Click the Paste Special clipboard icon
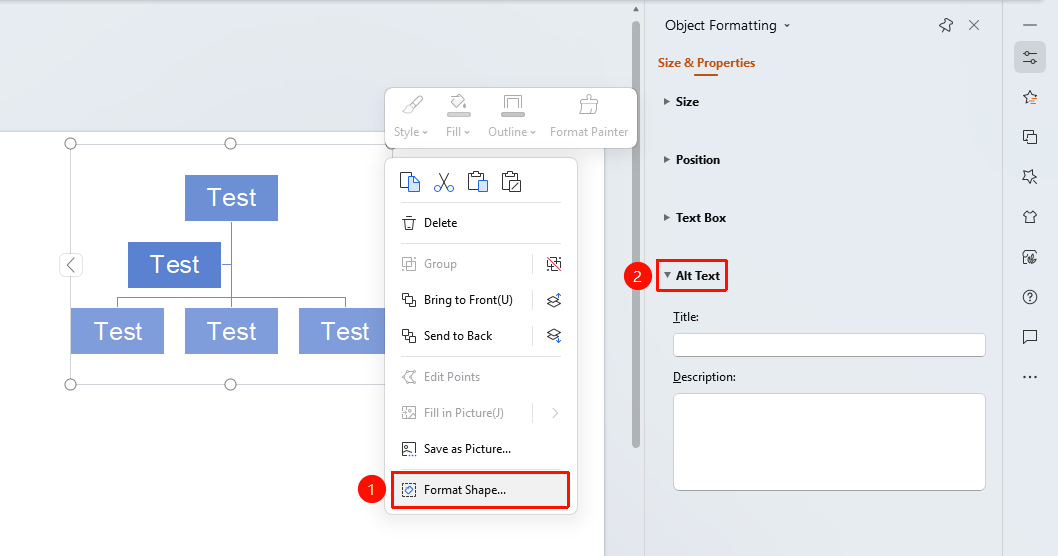The width and height of the screenshot is (1058, 556). [x=511, y=182]
